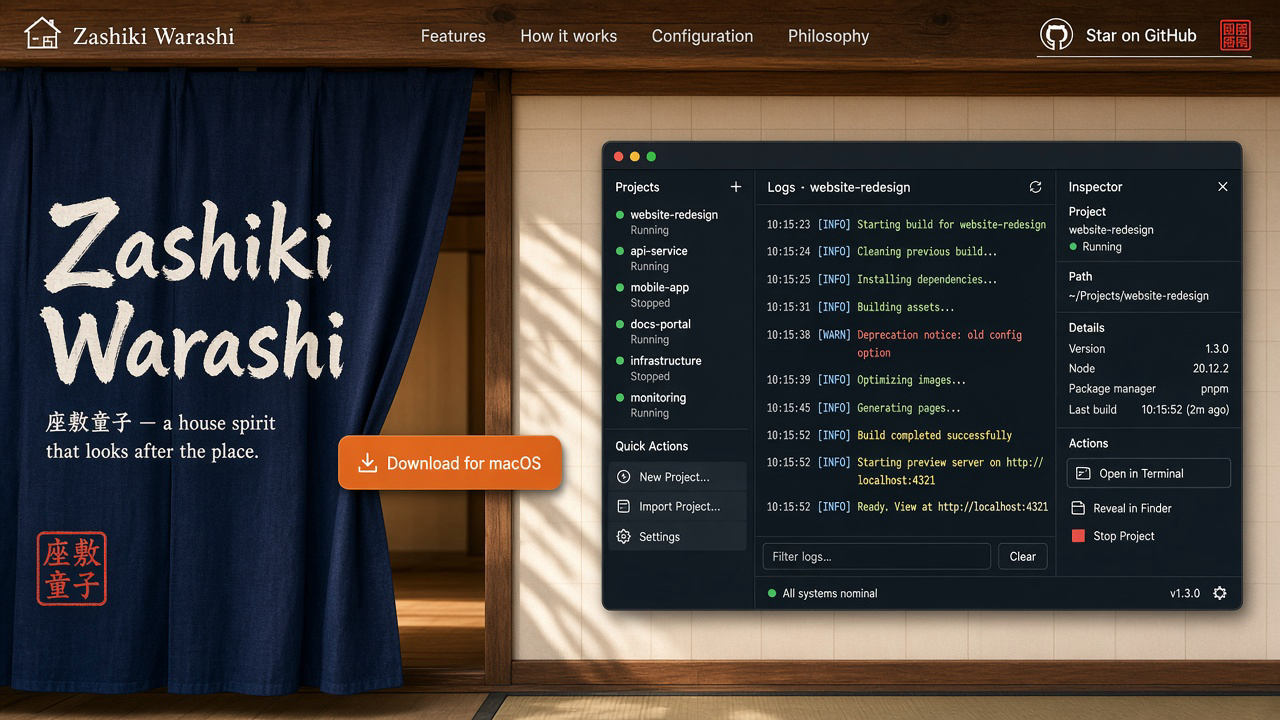Click the Open in Terminal button
Viewport: 1280px width, 720px height.
tap(1149, 474)
